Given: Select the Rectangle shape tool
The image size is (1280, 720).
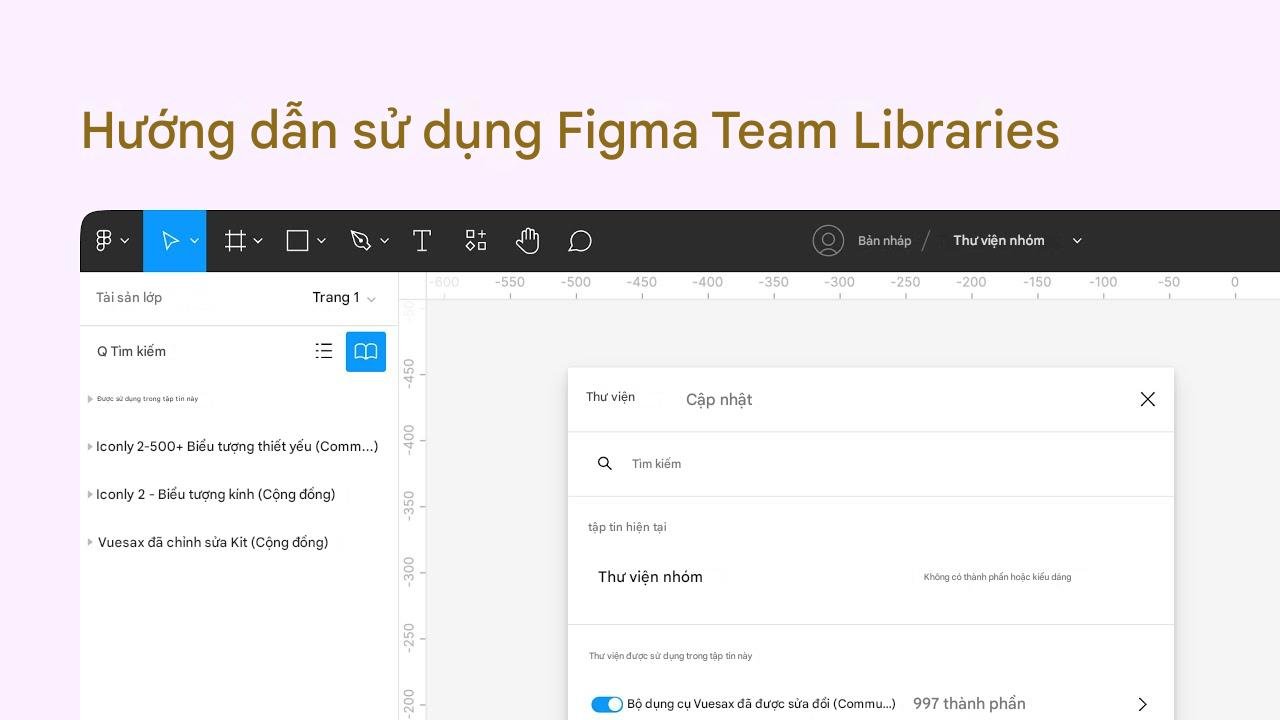Looking at the screenshot, I should (x=297, y=241).
